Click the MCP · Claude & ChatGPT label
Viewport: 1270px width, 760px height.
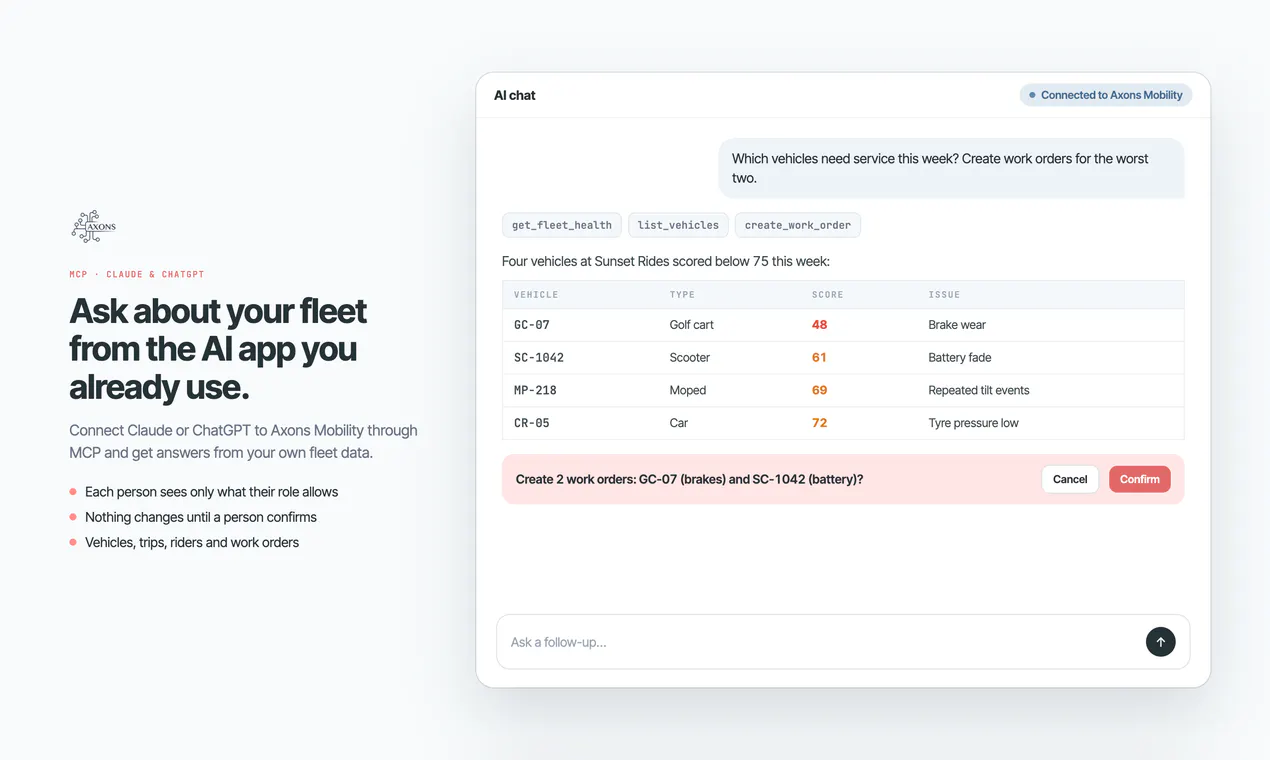(137, 274)
